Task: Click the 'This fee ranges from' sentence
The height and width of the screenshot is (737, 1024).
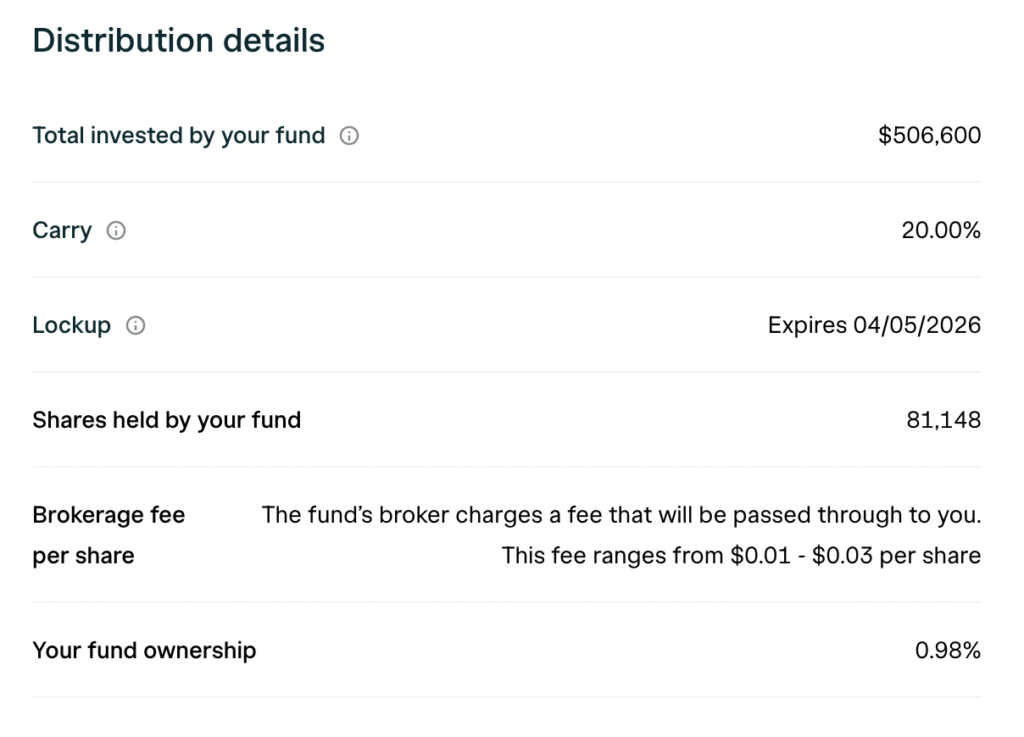Action: pos(610,556)
